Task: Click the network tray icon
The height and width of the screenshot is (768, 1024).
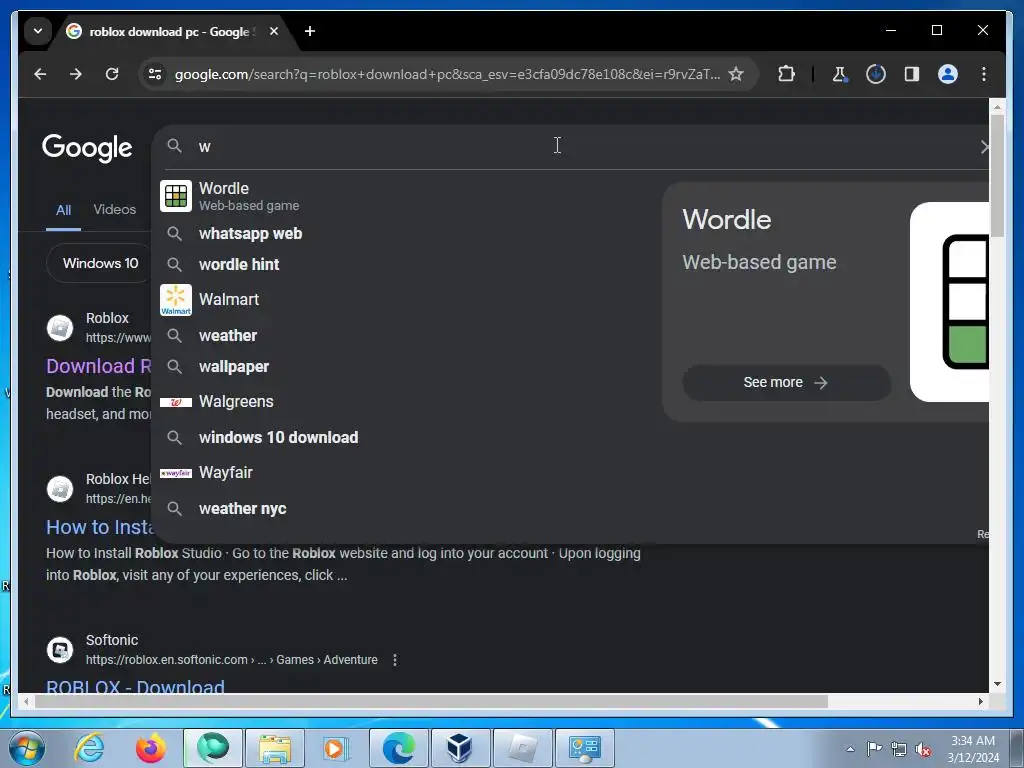Action: (x=899, y=749)
